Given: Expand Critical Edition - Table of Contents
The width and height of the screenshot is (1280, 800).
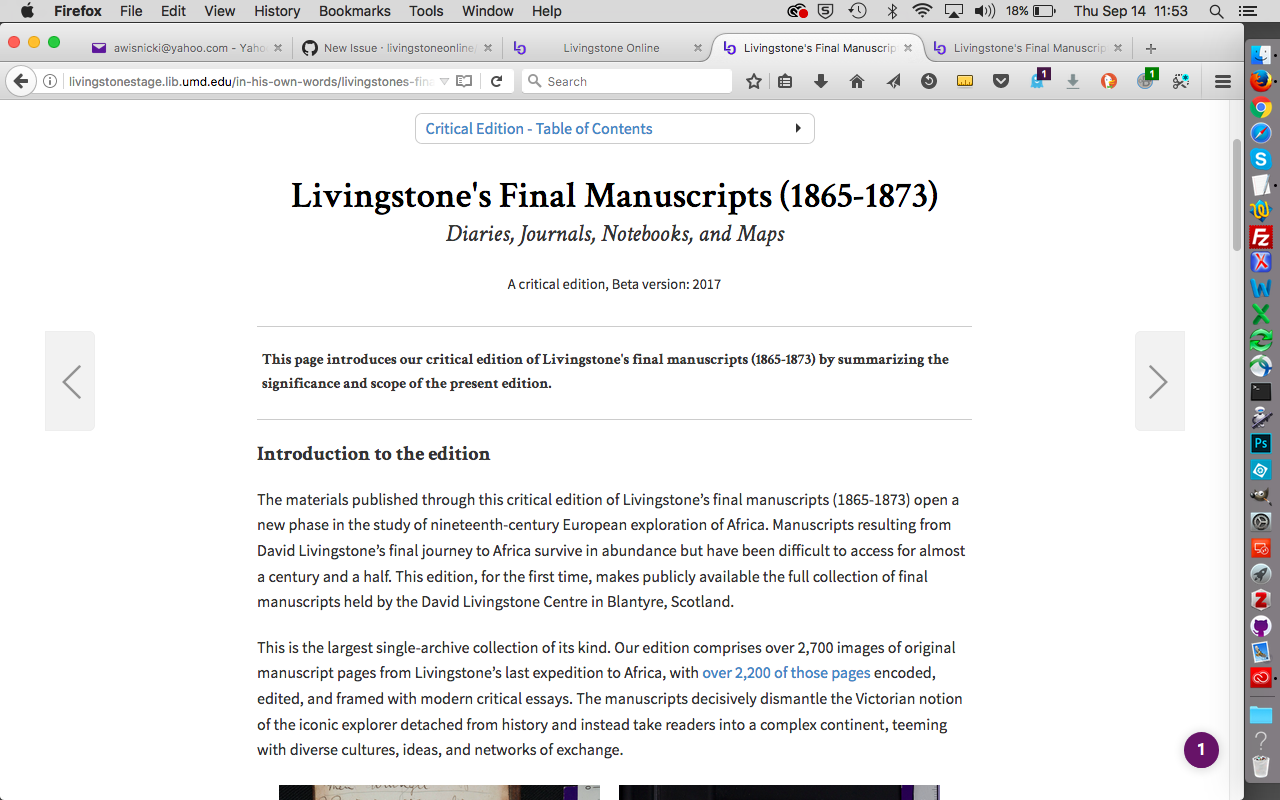Looking at the screenshot, I should [615, 129].
